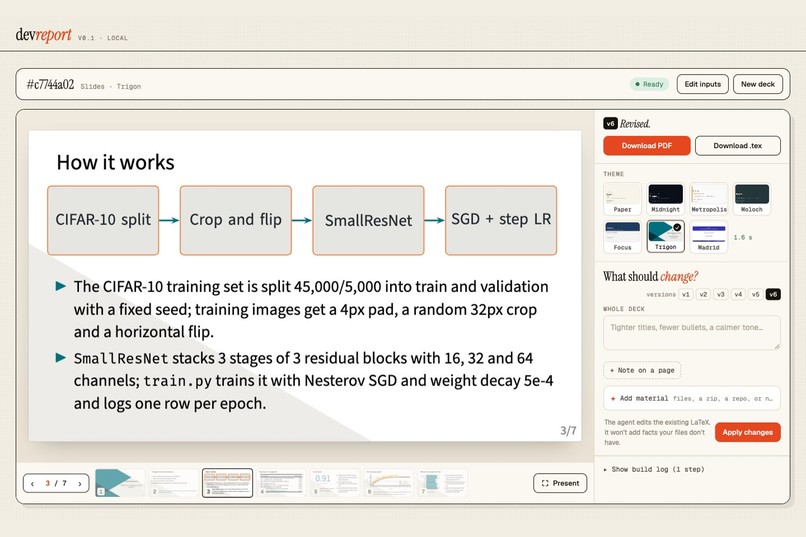Click the SGD + step LR diagram box
806x537 pixels.
click(501, 220)
